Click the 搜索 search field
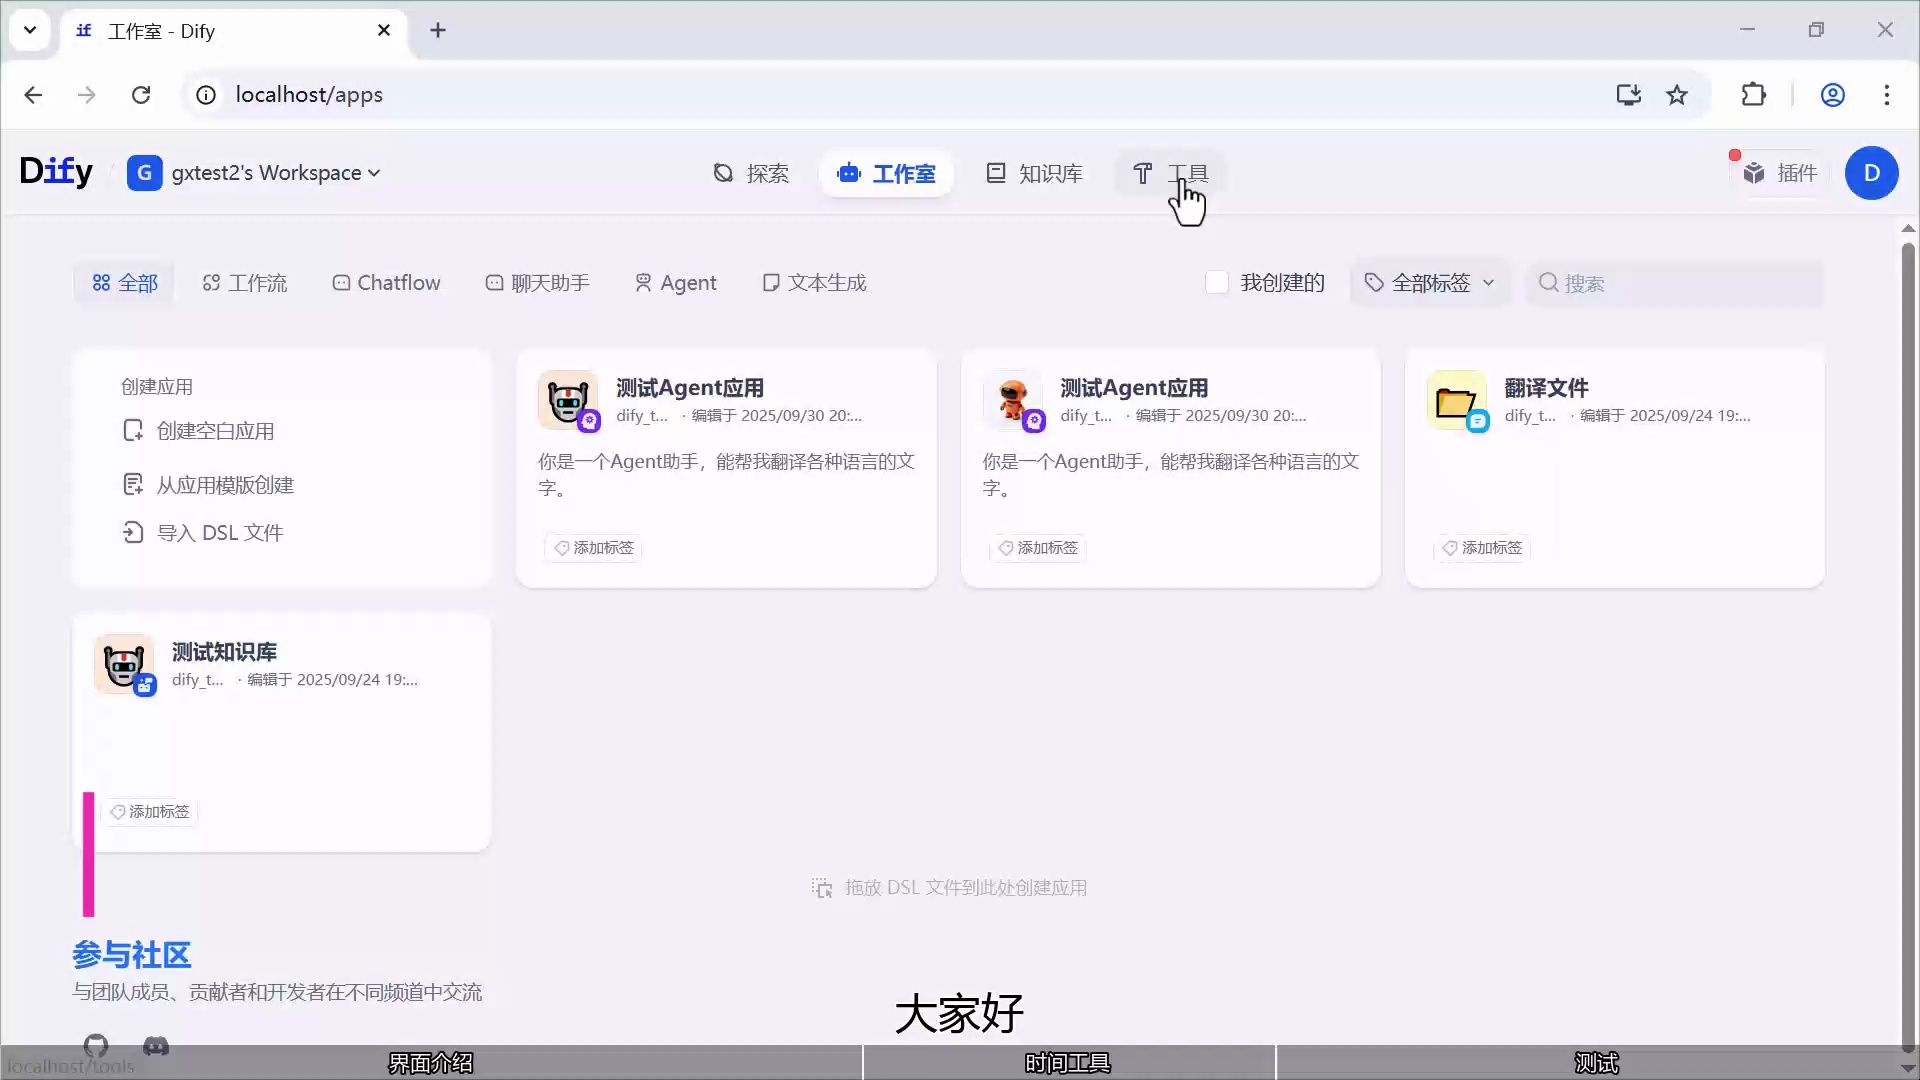1920x1080 pixels. [1675, 283]
